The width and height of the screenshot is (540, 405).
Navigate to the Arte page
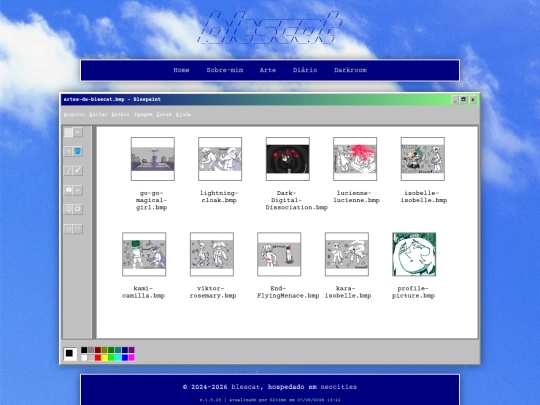[268, 70]
